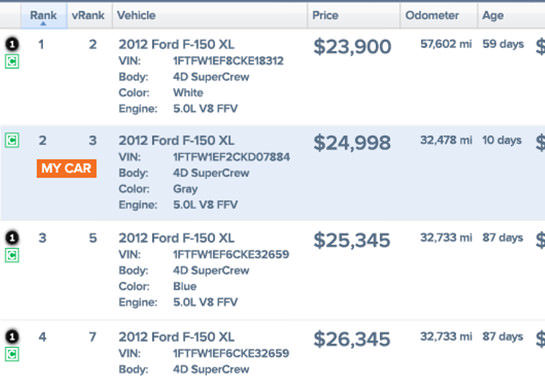Click the orange MY CAR badge

click(66, 169)
